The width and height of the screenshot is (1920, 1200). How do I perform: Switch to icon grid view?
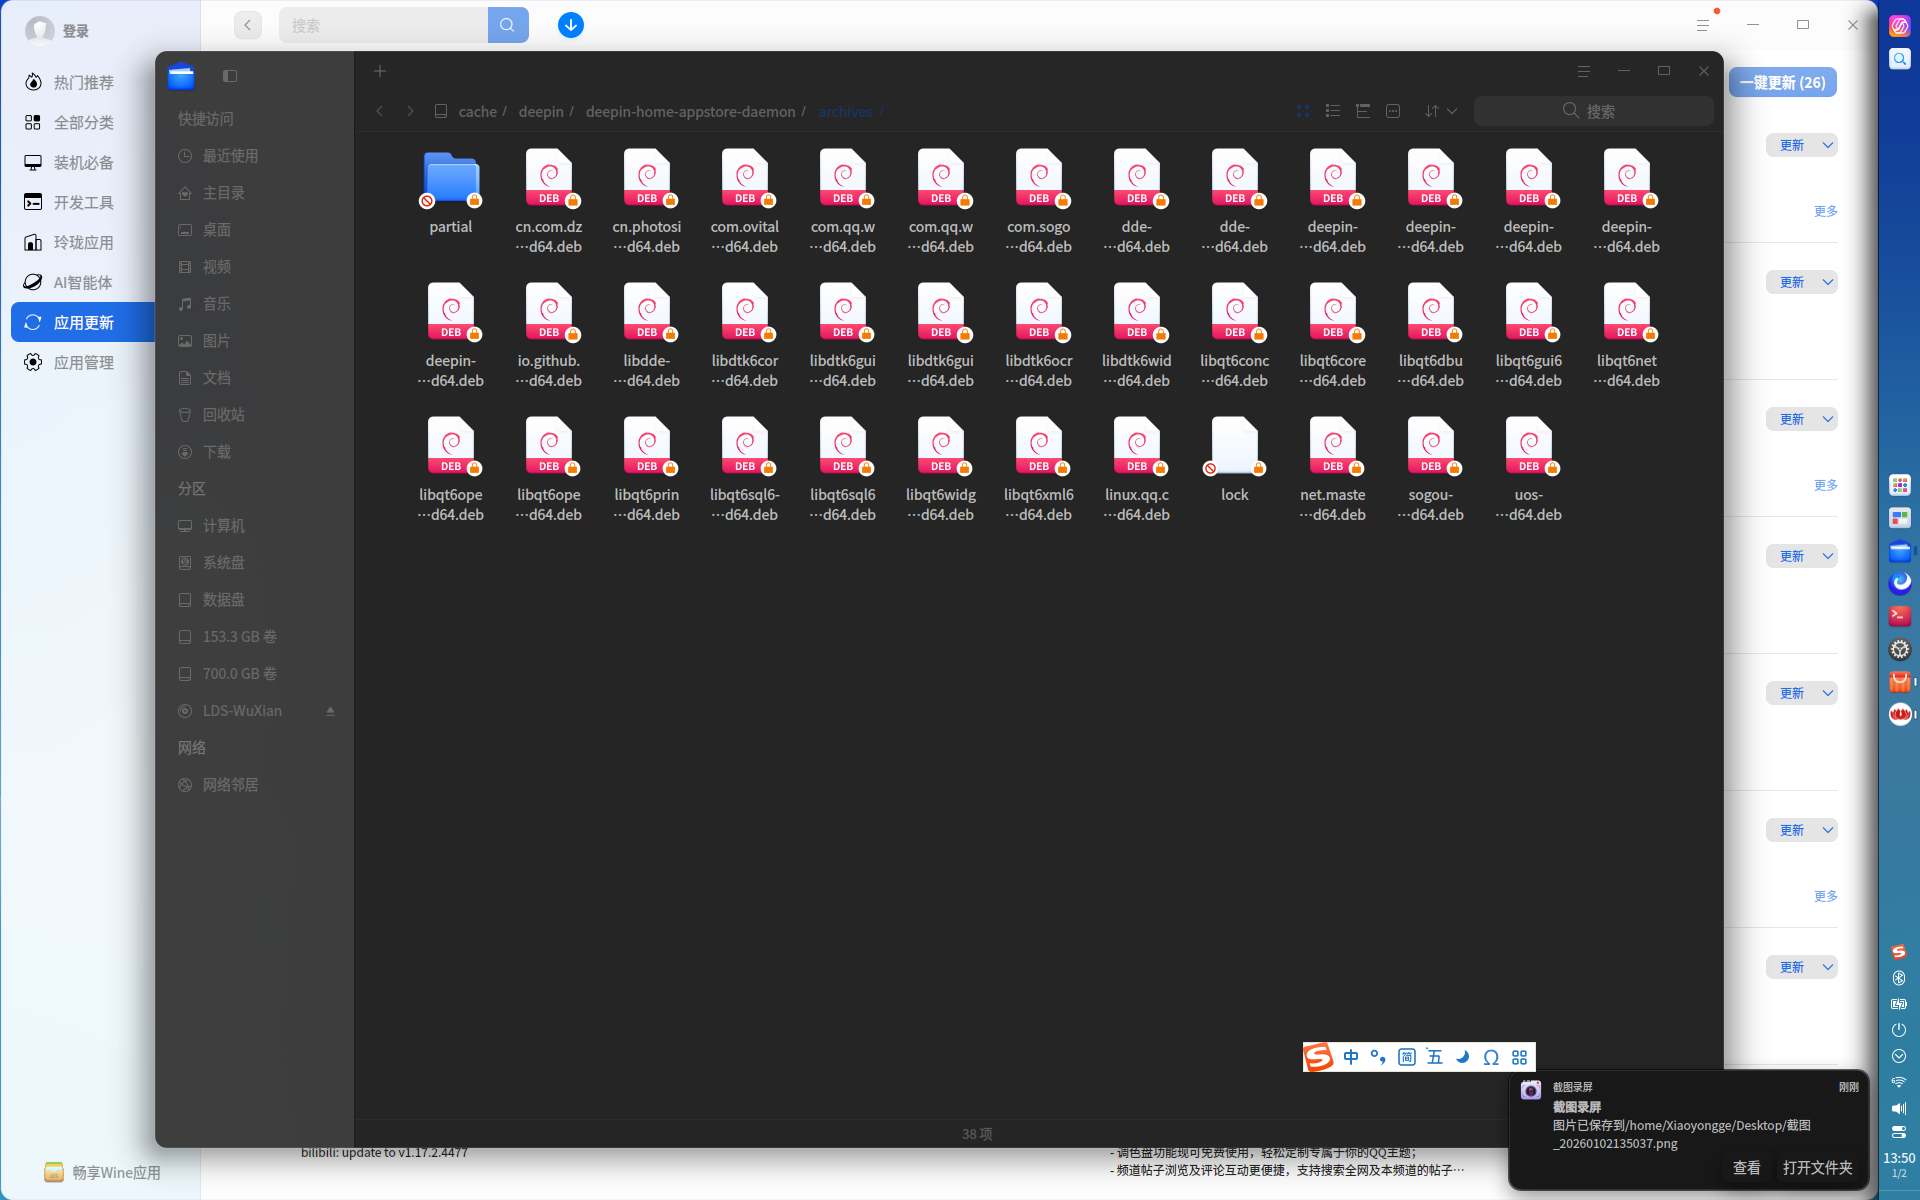pyautogui.click(x=1302, y=111)
